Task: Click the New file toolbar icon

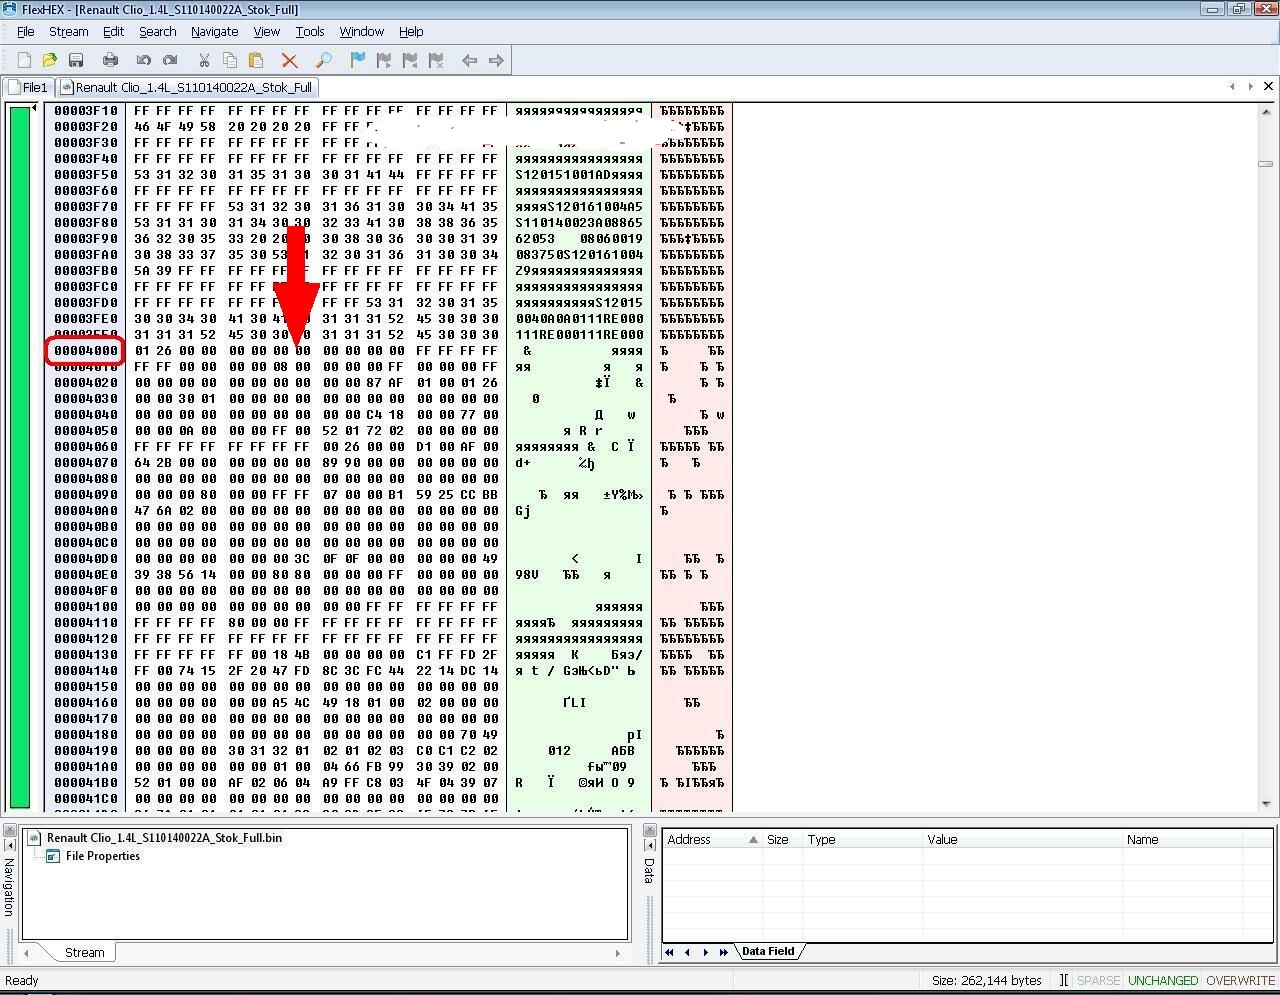Action: click(x=24, y=60)
